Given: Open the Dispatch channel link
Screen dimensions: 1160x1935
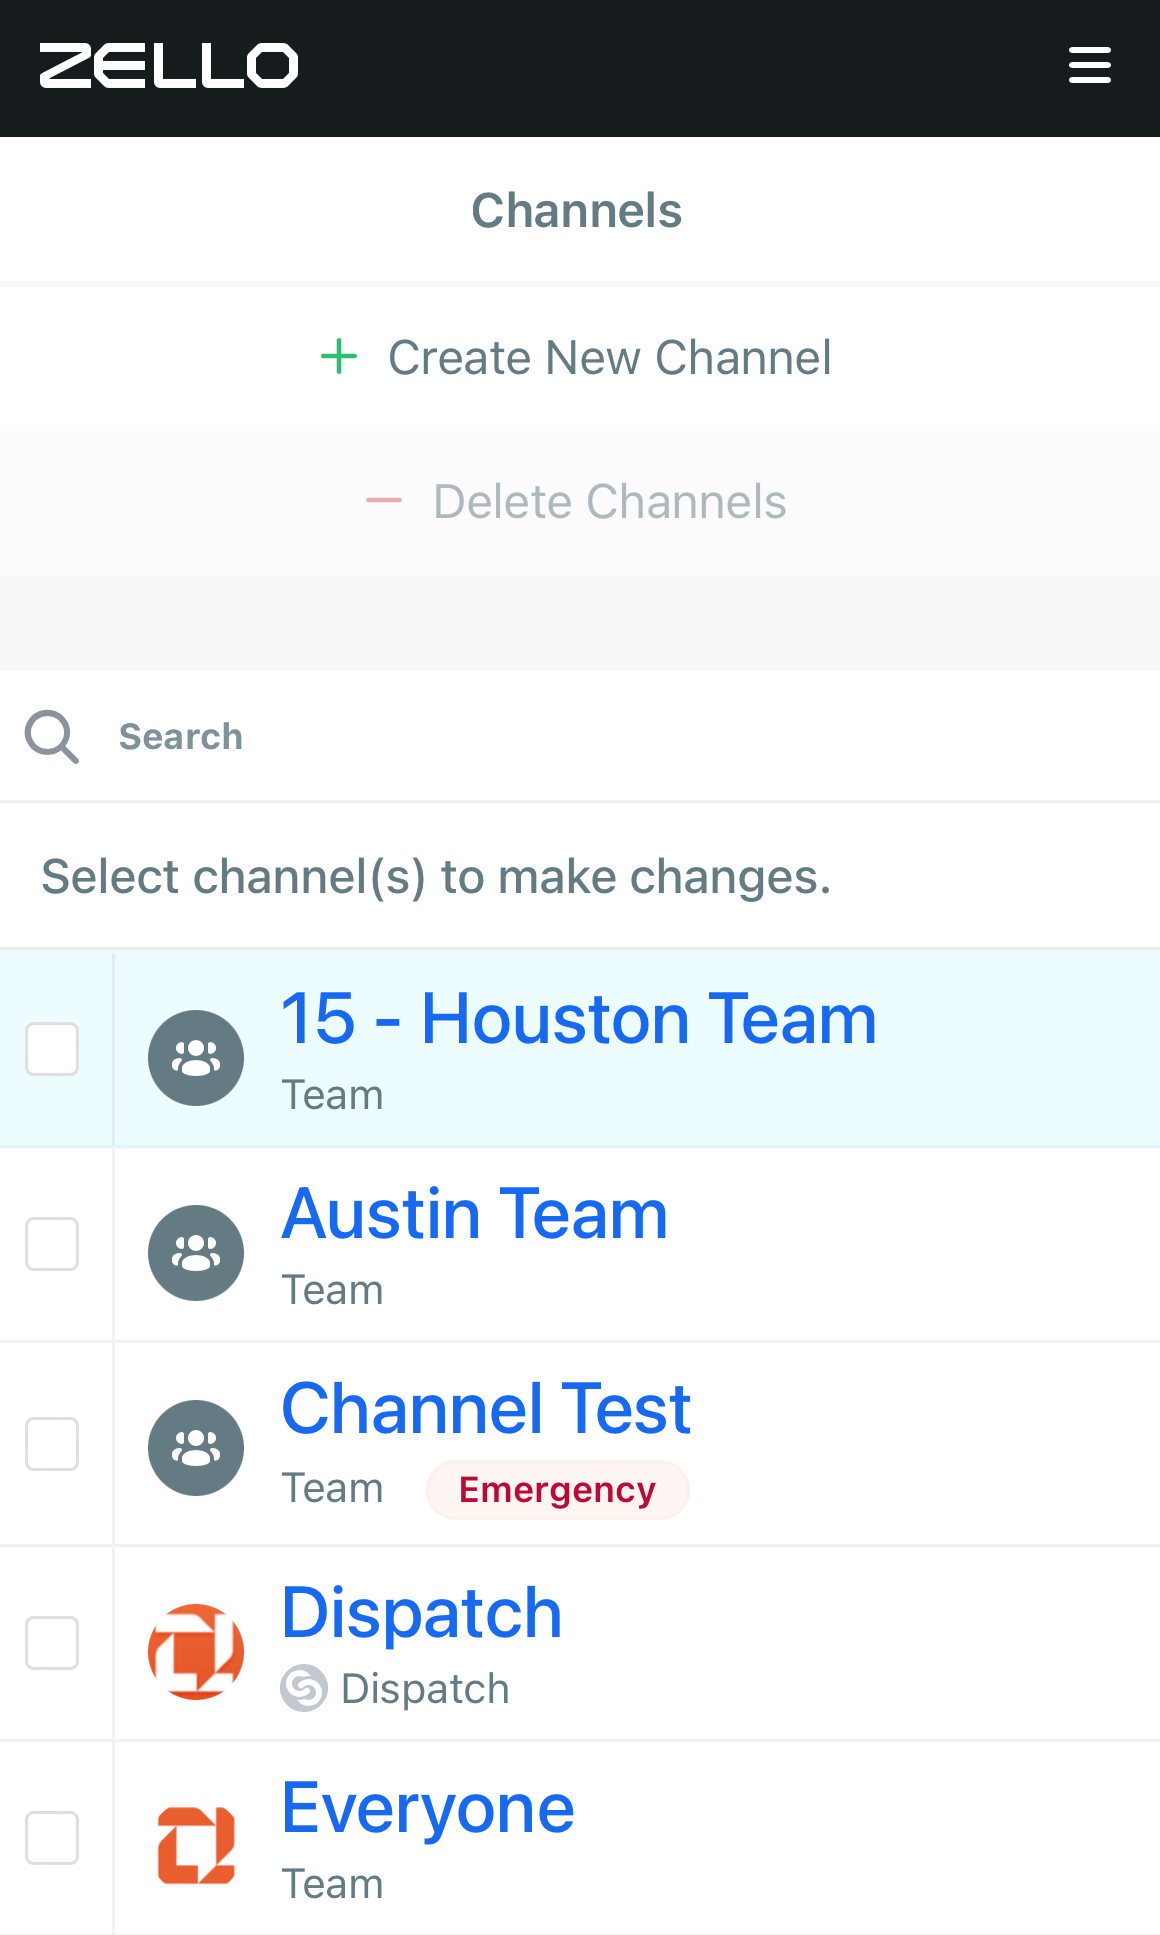Looking at the screenshot, I should (422, 1614).
